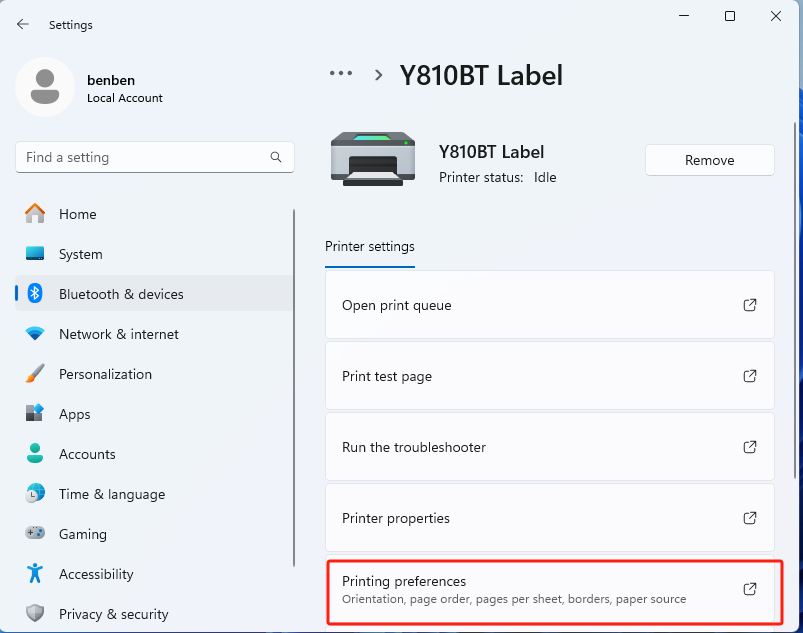This screenshot has height=633, width=803.
Task: Click the Accessibility figure icon
Action: (x=35, y=573)
